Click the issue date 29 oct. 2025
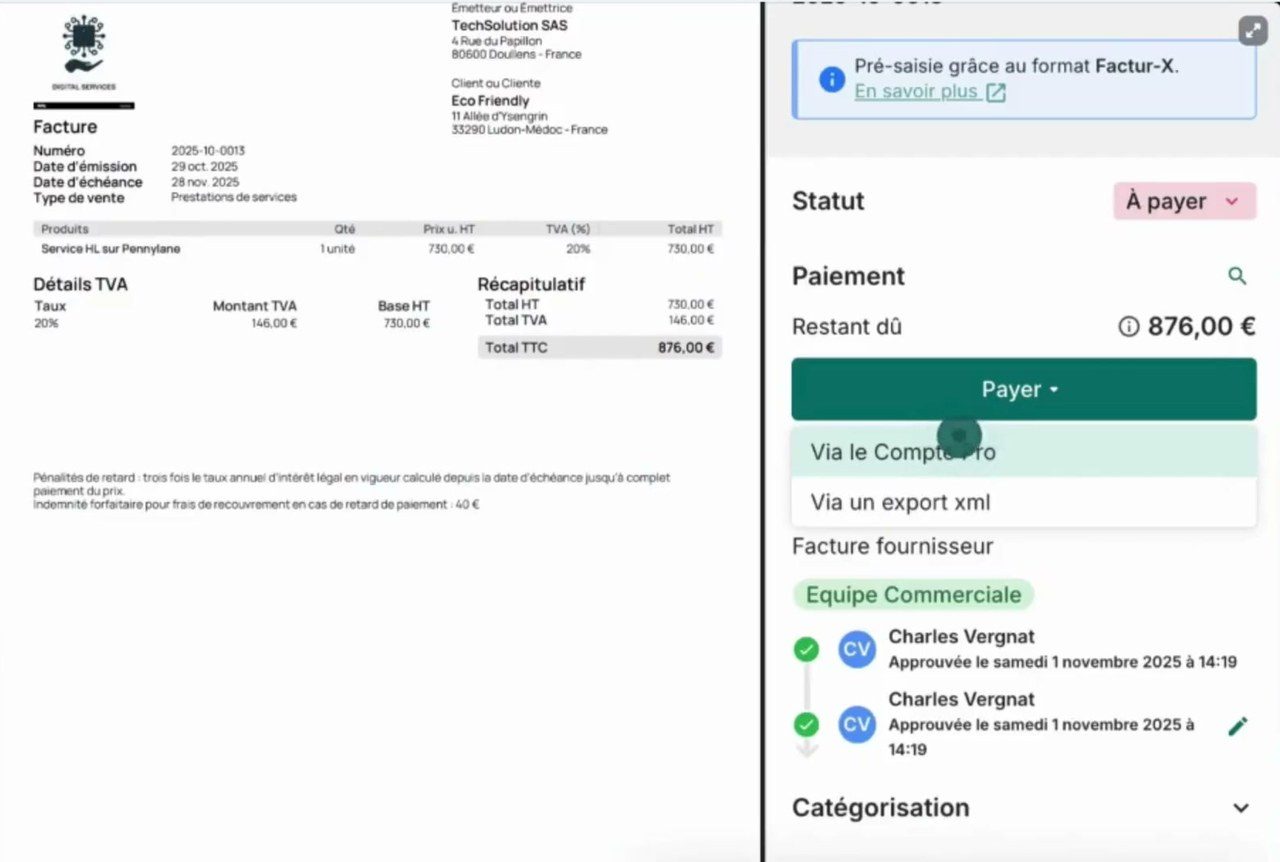 tap(205, 167)
